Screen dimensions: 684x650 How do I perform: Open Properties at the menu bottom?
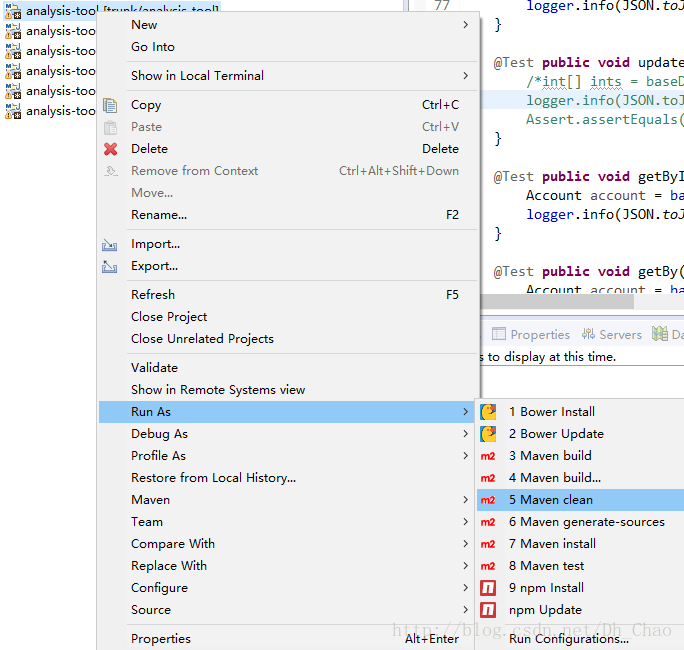pos(288,639)
